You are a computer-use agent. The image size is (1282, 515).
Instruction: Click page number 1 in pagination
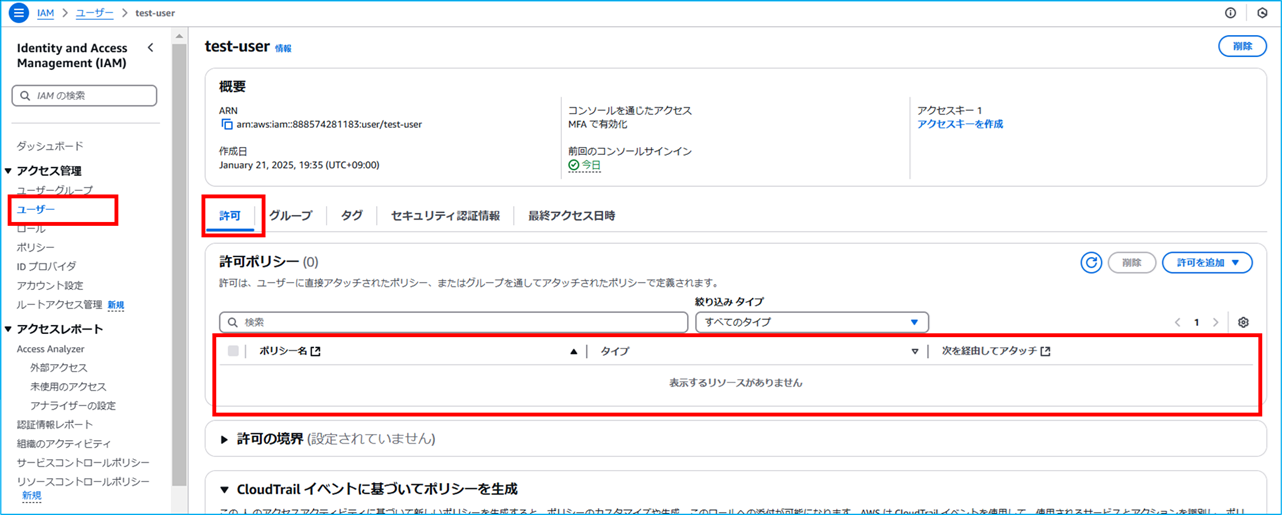[1196, 323]
